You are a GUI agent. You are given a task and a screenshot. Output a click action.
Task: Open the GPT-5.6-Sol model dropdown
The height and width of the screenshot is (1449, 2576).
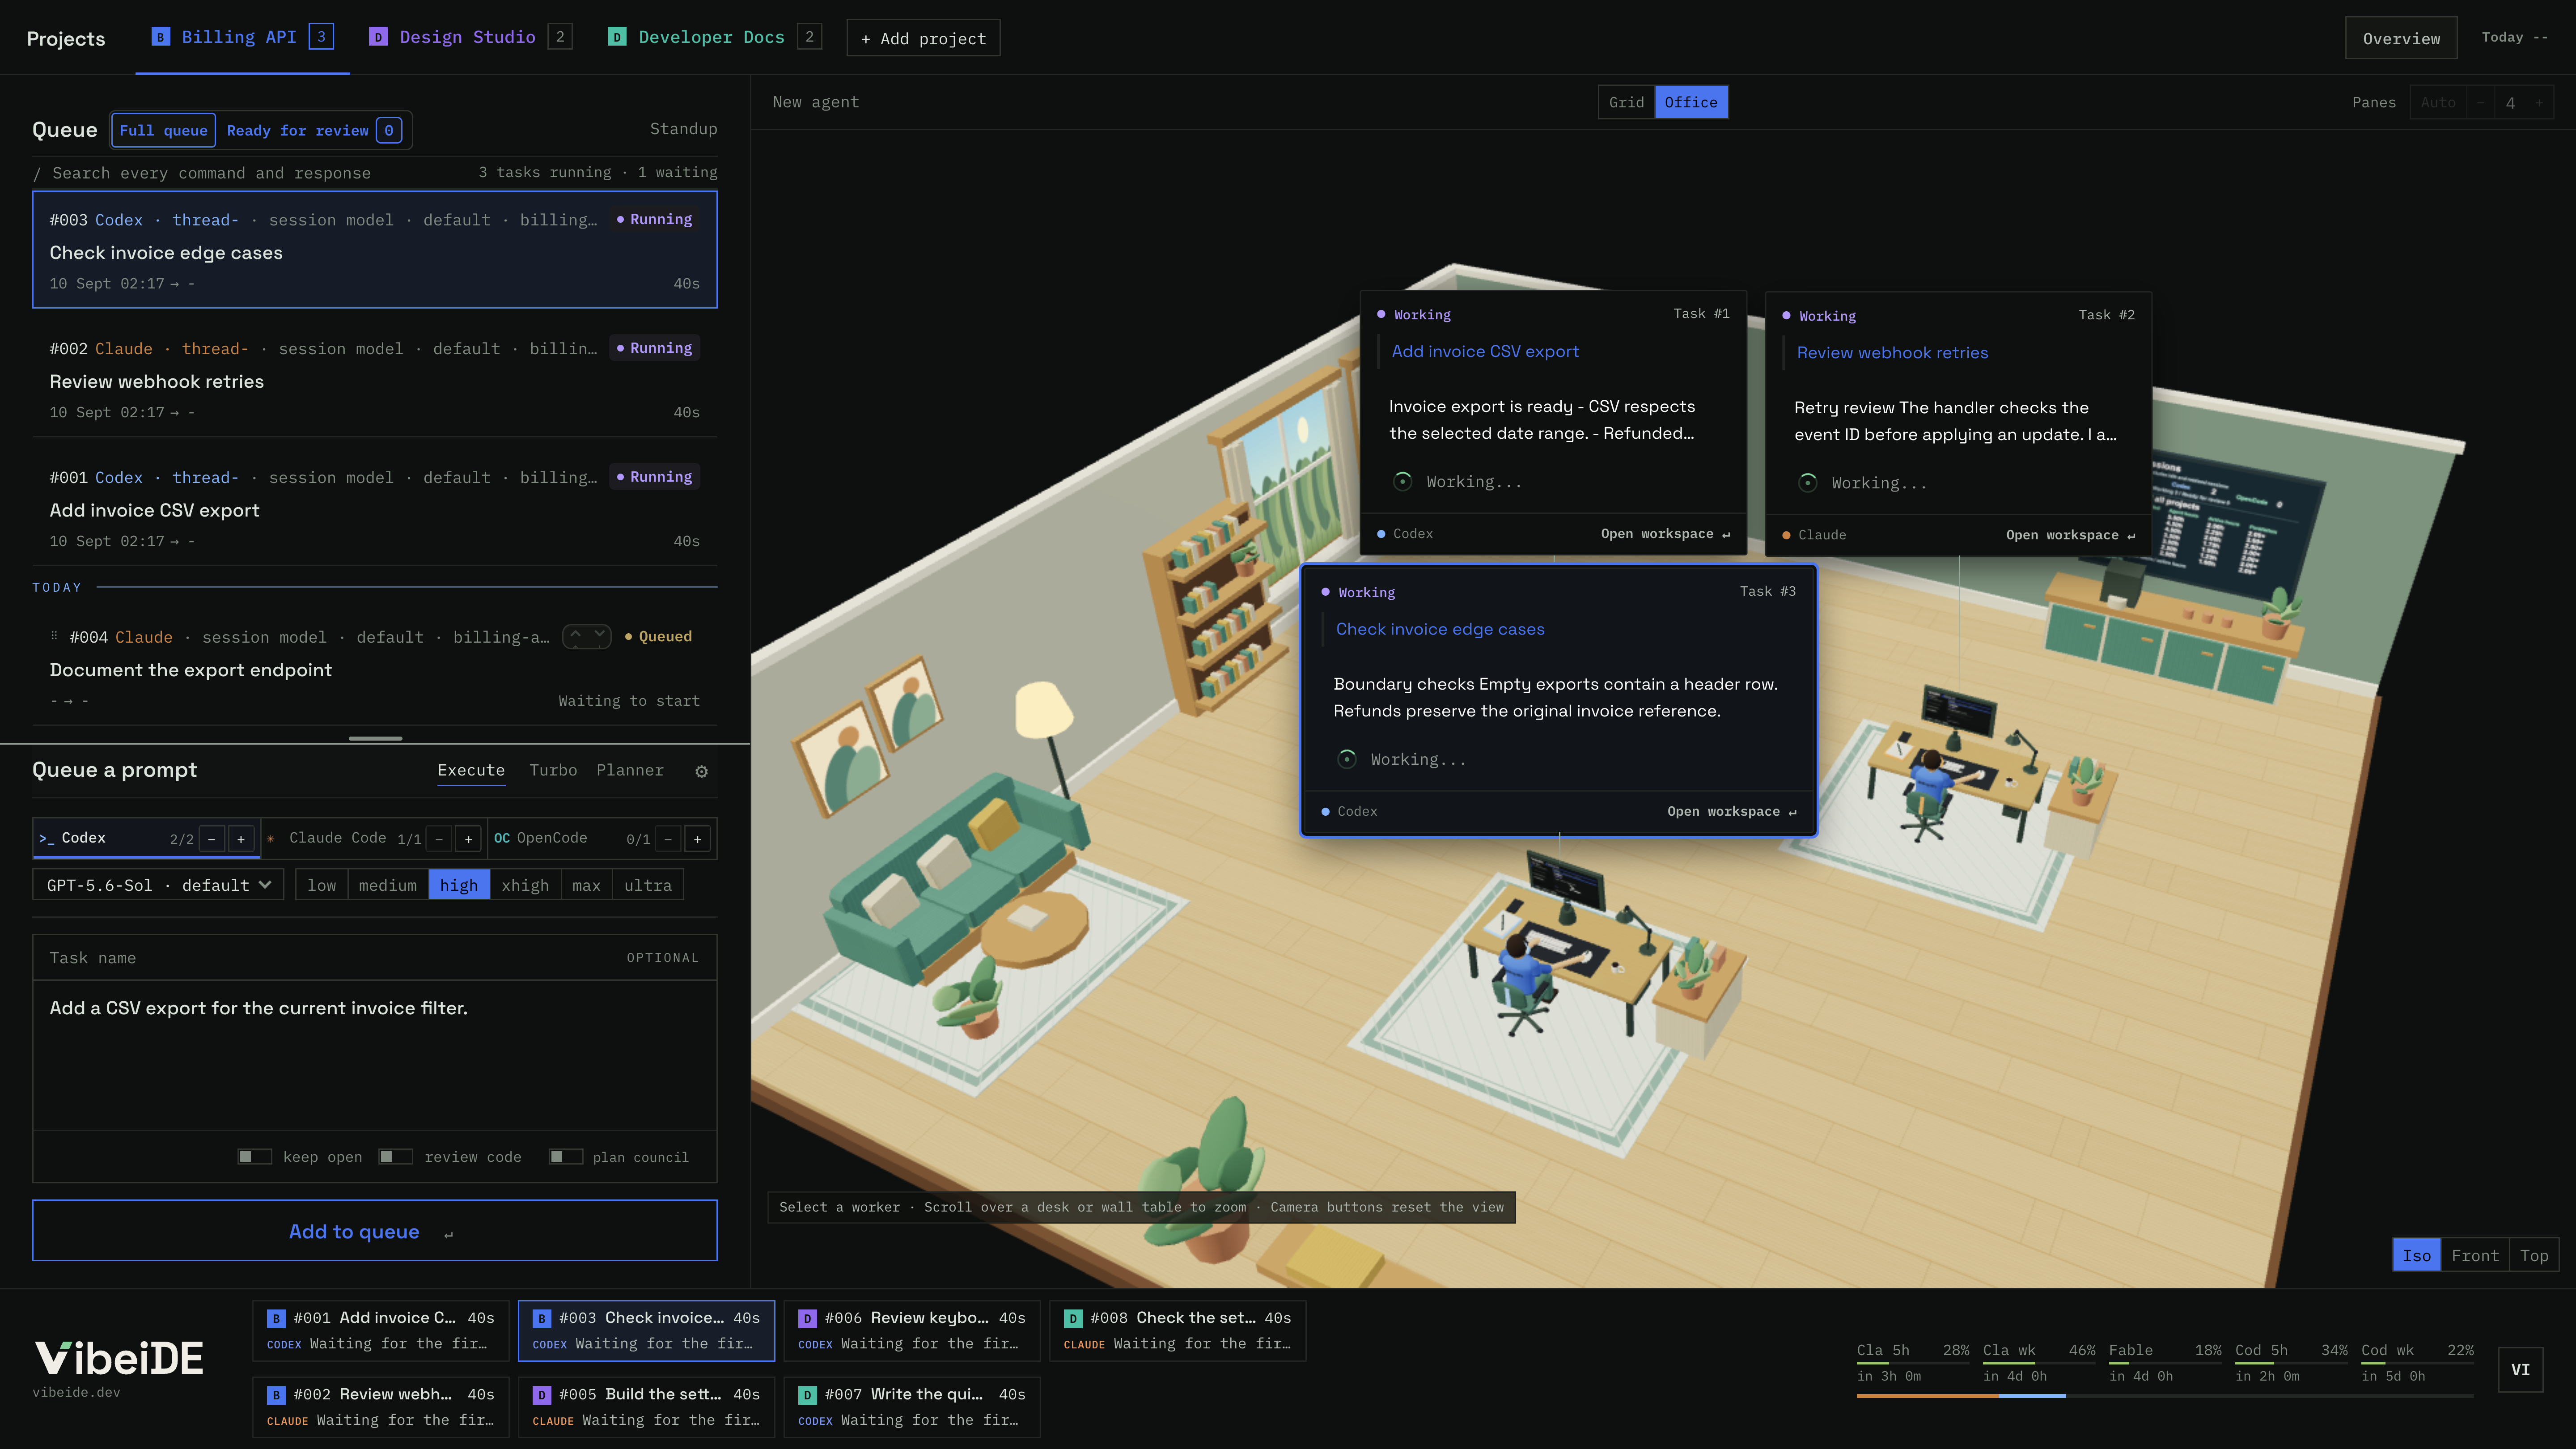click(x=158, y=885)
